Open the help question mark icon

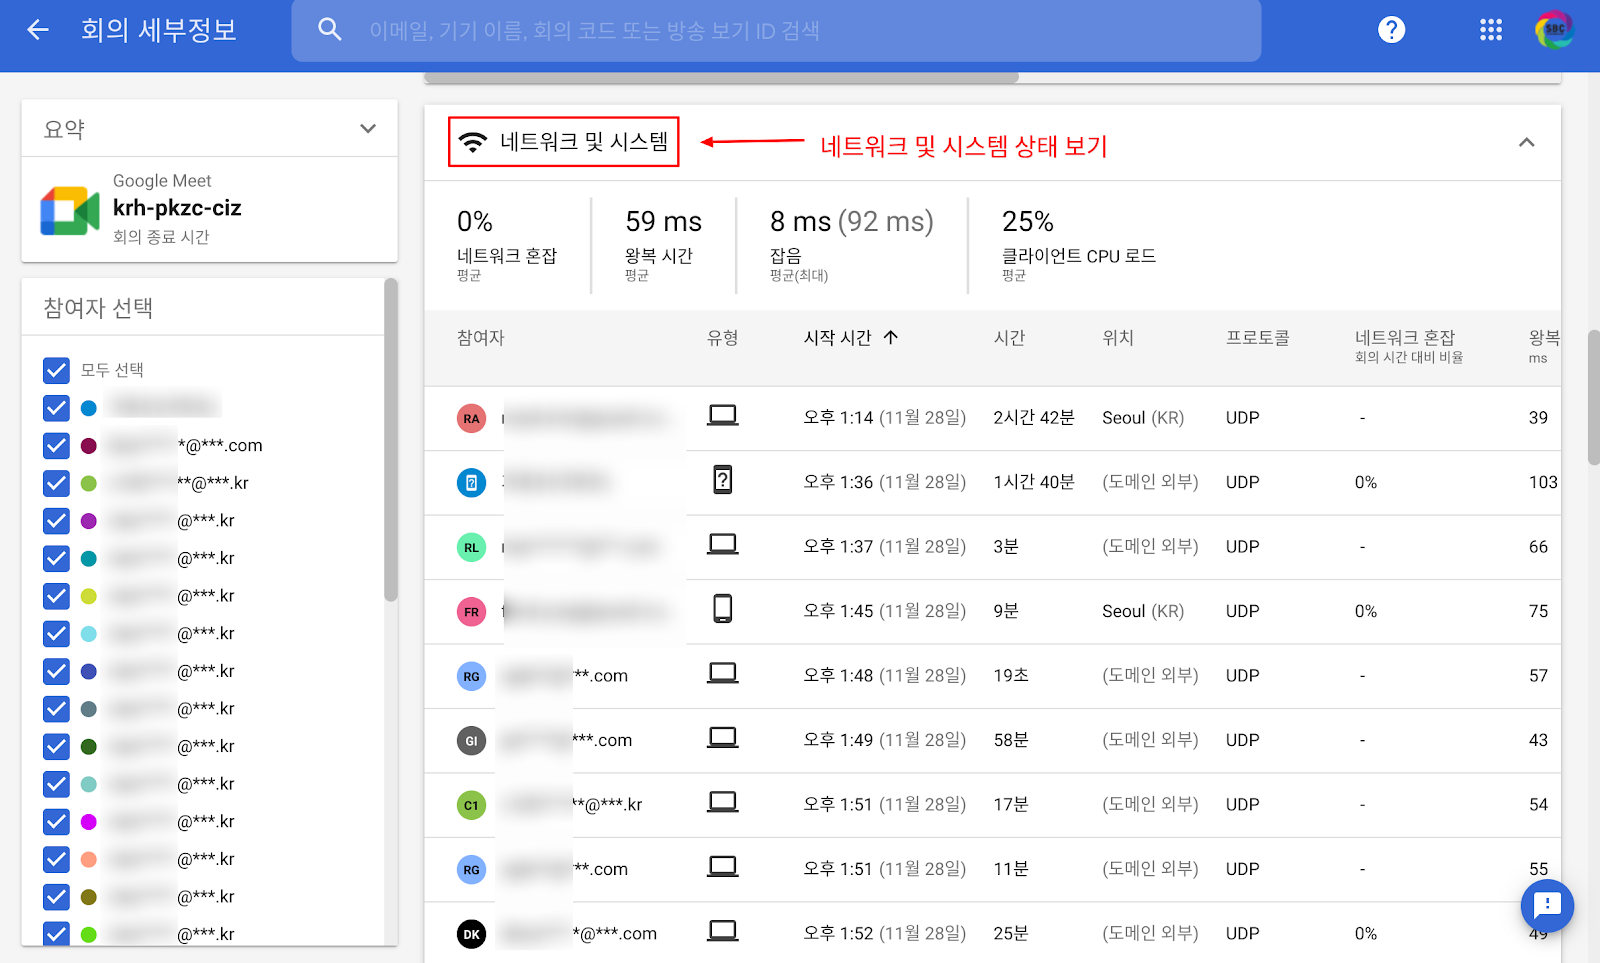[x=1391, y=30]
